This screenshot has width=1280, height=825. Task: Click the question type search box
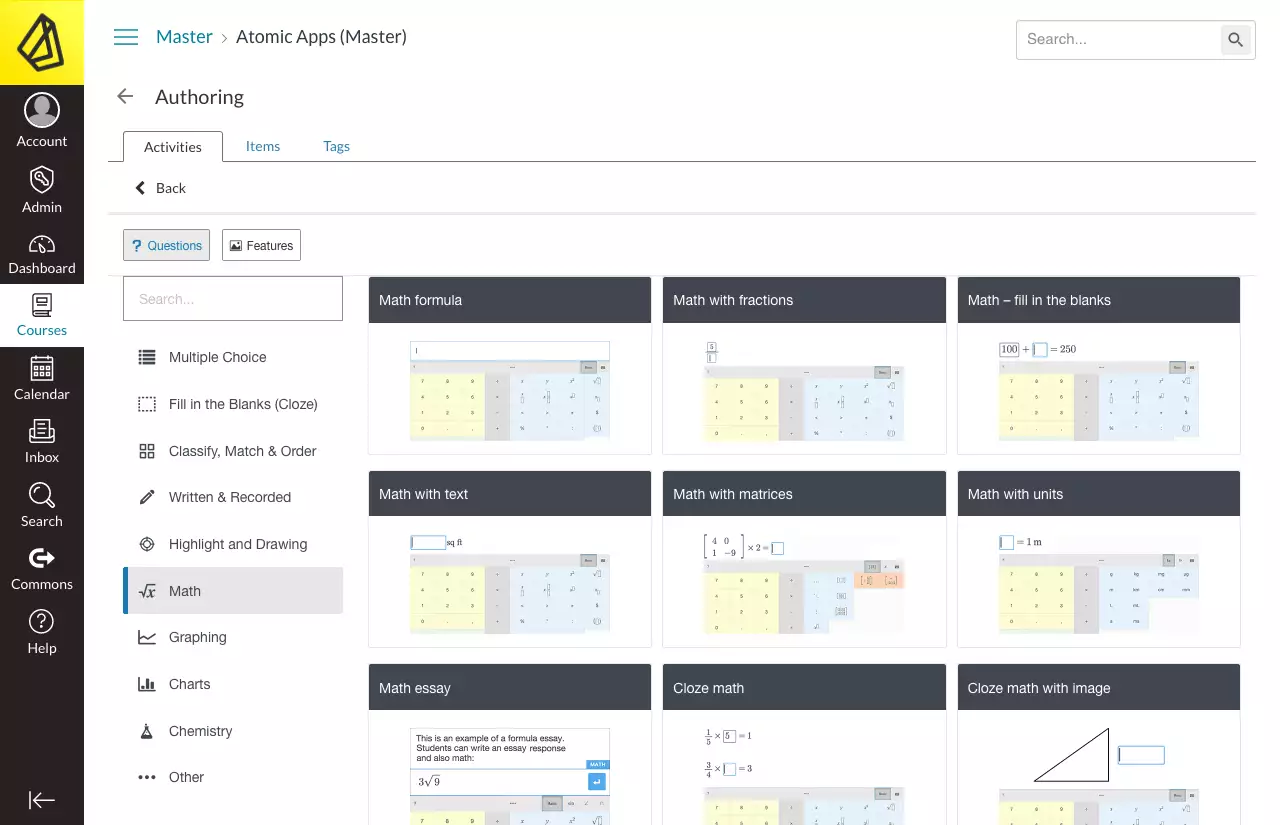[233, 299]
